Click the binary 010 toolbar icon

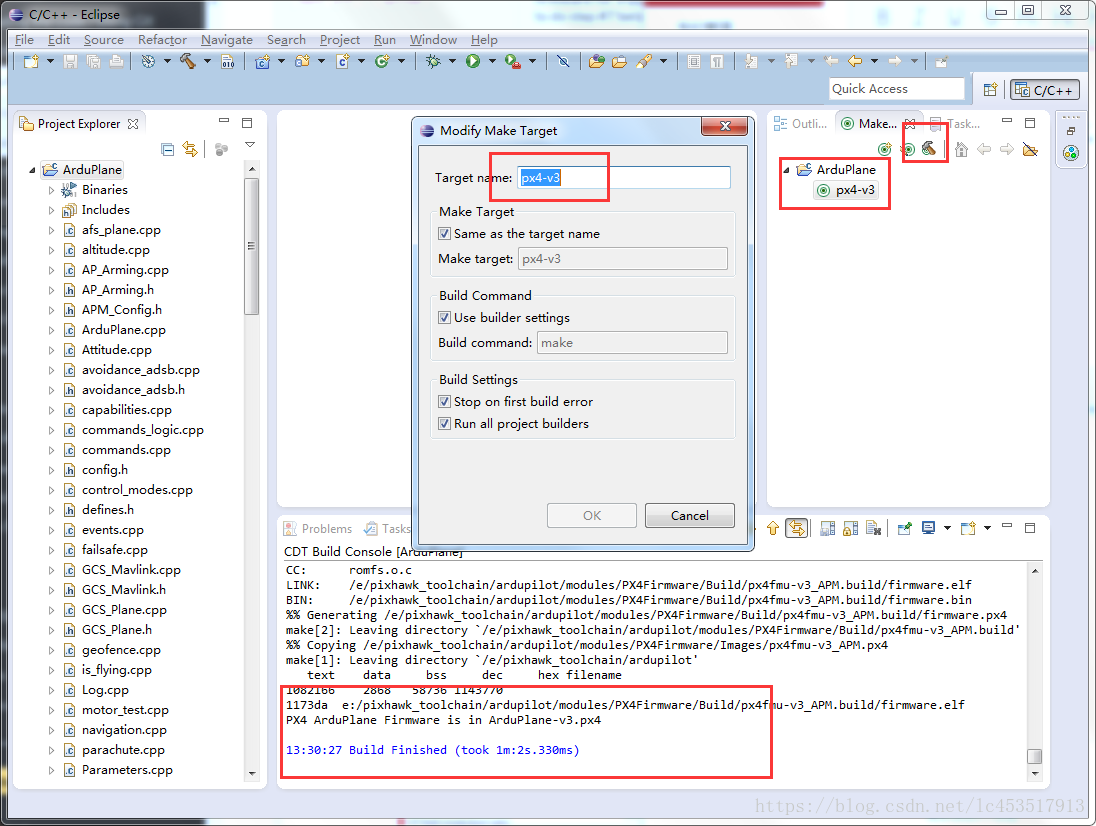pyautogui.click(x=228, y=61)
